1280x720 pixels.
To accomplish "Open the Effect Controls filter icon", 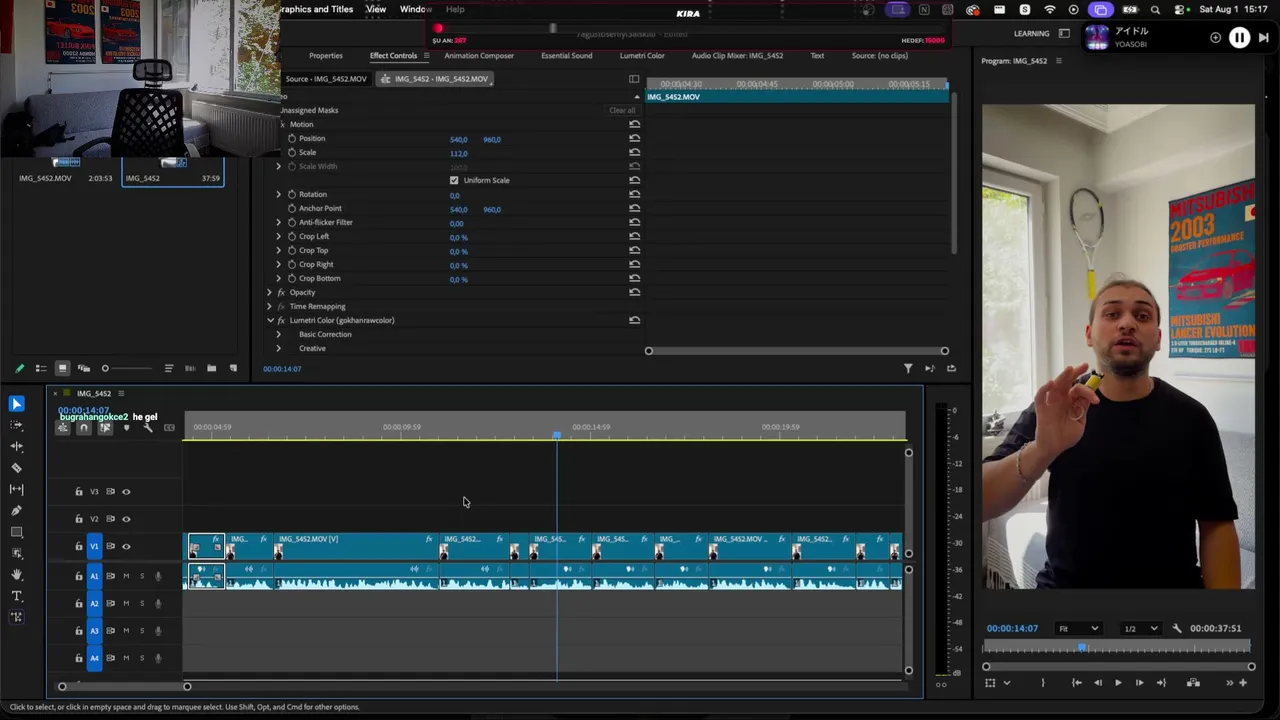I will coord(908,369).
